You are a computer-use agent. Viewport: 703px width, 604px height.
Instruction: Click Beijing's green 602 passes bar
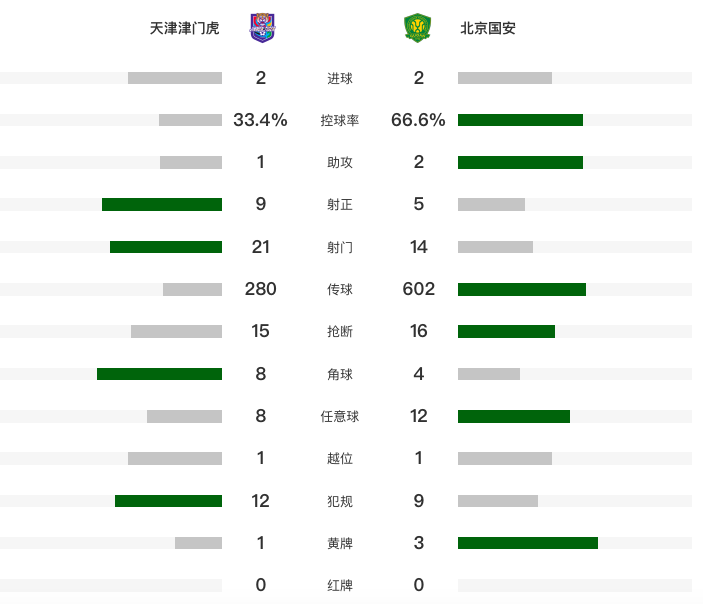point(522,289)
